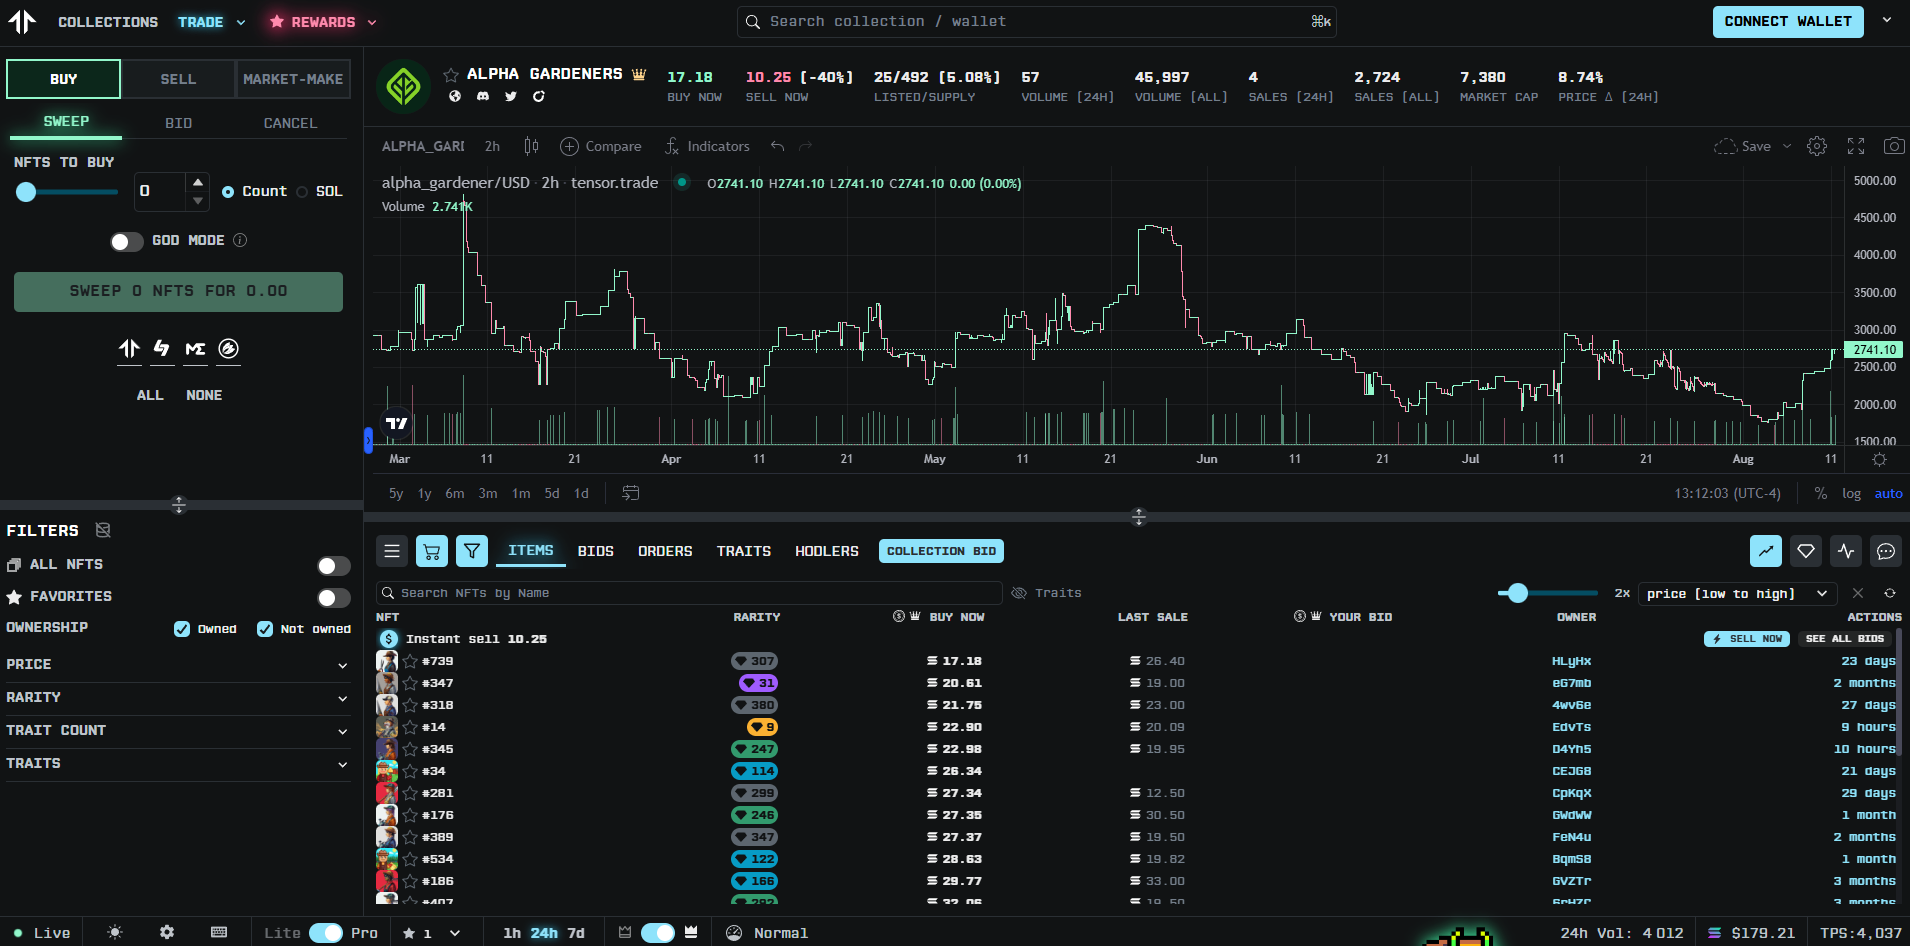
Task: Open the chat bubble icon
Action: 1886,551
